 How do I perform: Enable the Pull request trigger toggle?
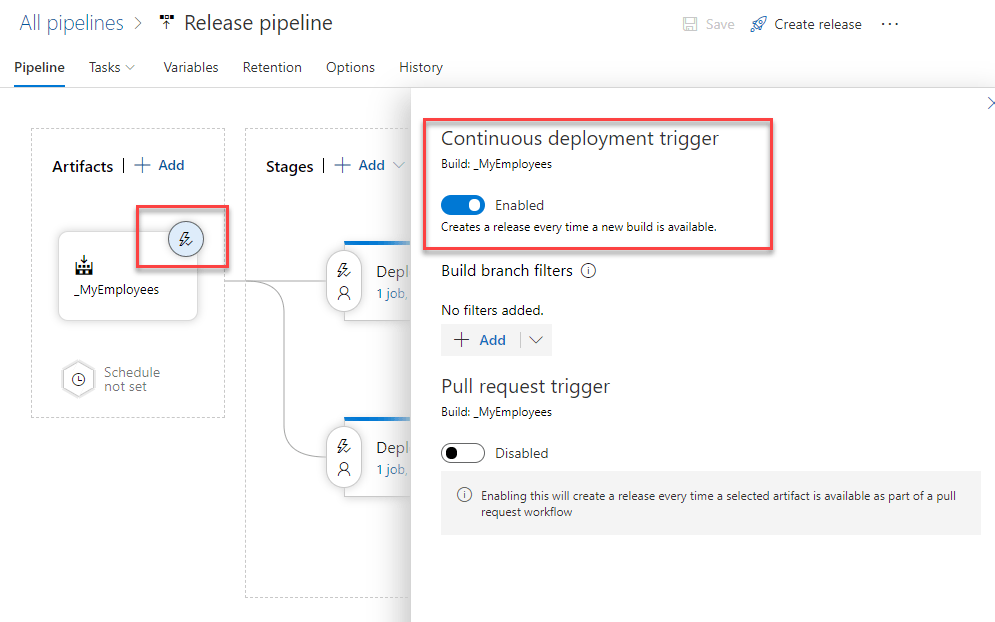(x=463, y=453)
